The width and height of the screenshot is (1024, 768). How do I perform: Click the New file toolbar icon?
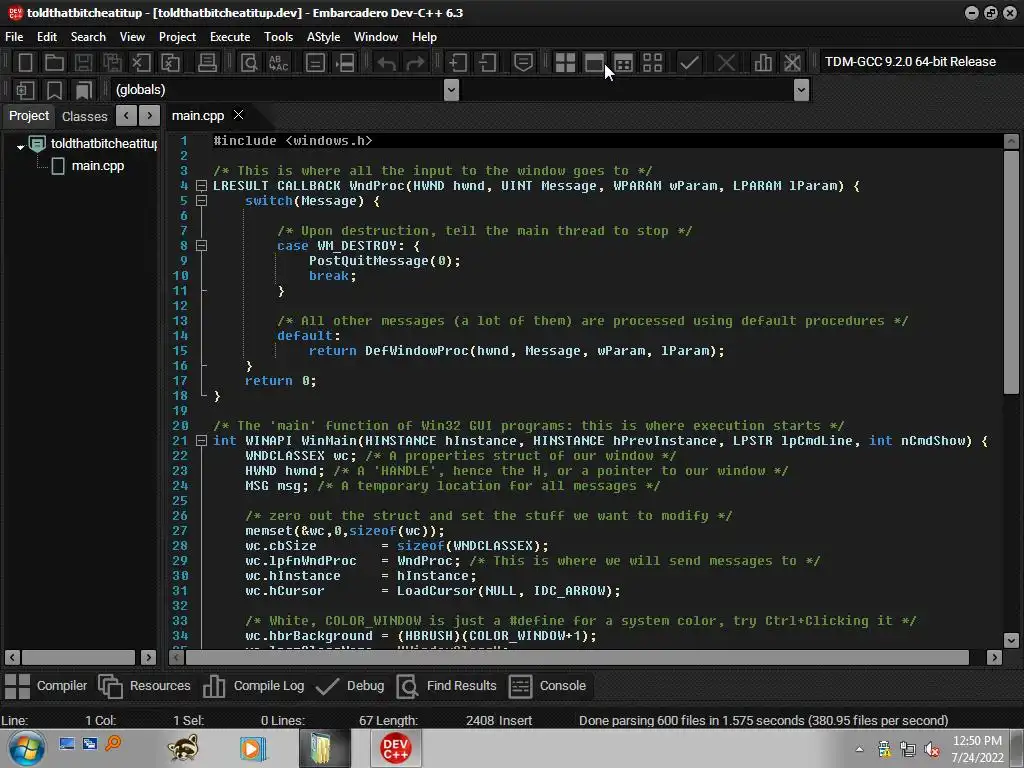[x=25, y=63]
